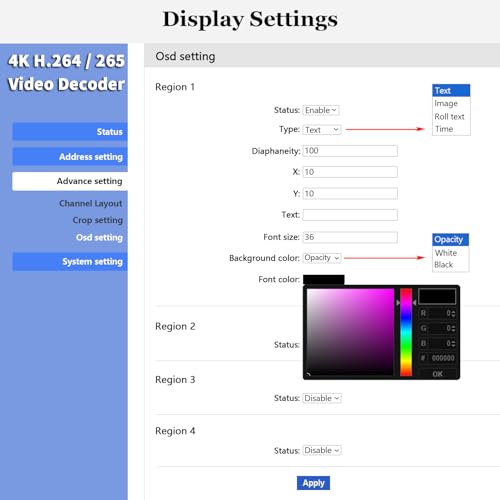Click the Diaphaneity input field

point(350,151)
